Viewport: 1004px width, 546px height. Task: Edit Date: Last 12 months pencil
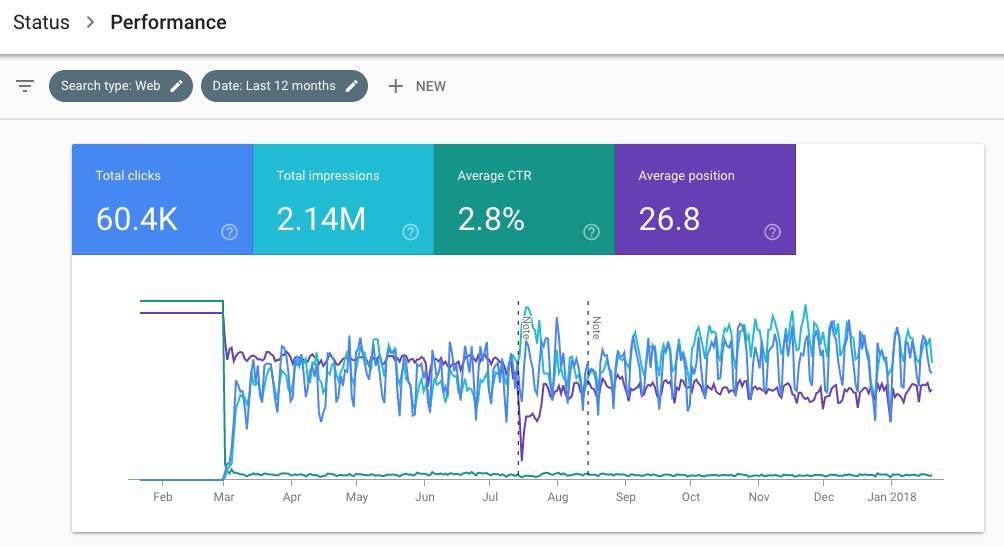tap(352, 86)
